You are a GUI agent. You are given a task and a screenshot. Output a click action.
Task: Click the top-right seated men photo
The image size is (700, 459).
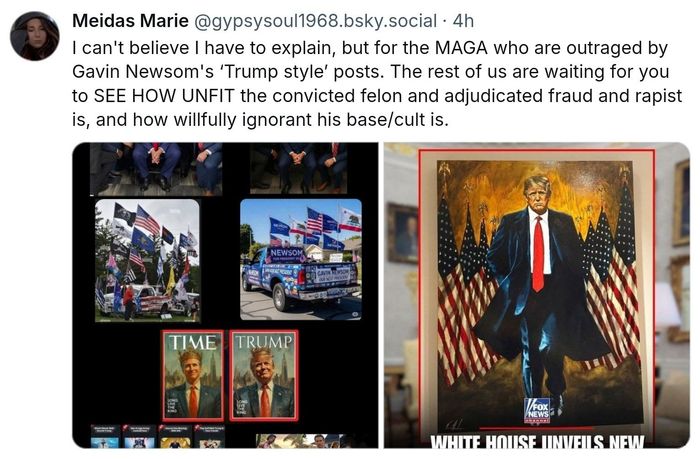(298, 168)
